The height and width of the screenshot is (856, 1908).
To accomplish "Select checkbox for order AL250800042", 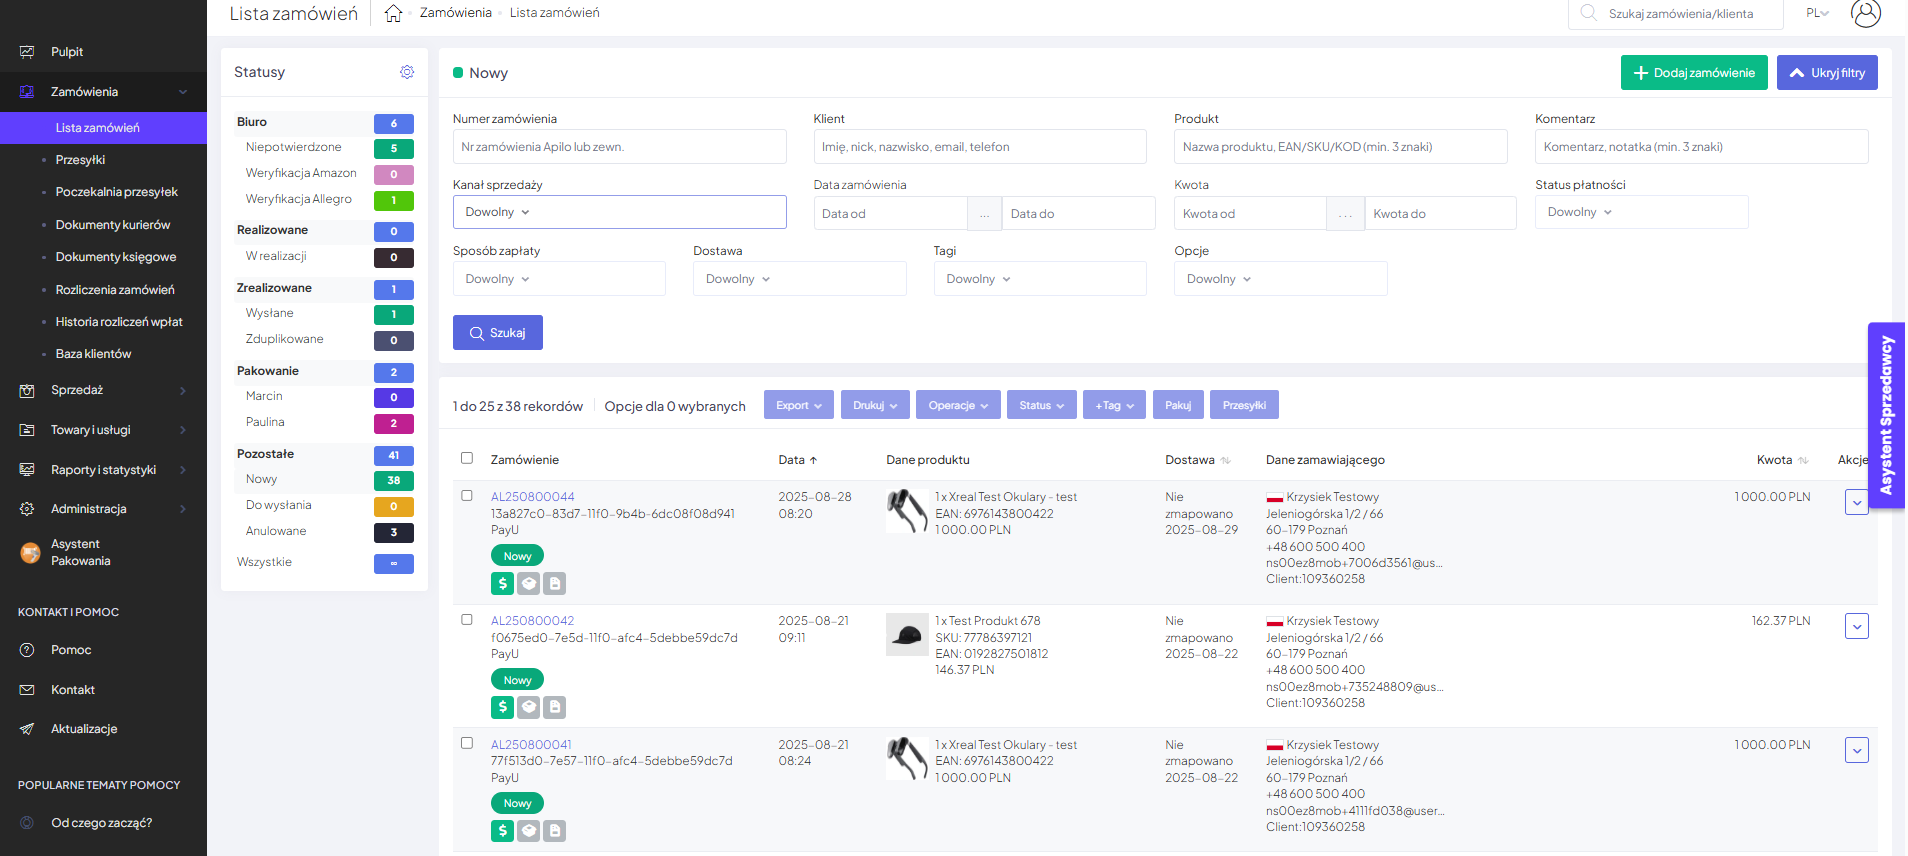I will (467, 620).
